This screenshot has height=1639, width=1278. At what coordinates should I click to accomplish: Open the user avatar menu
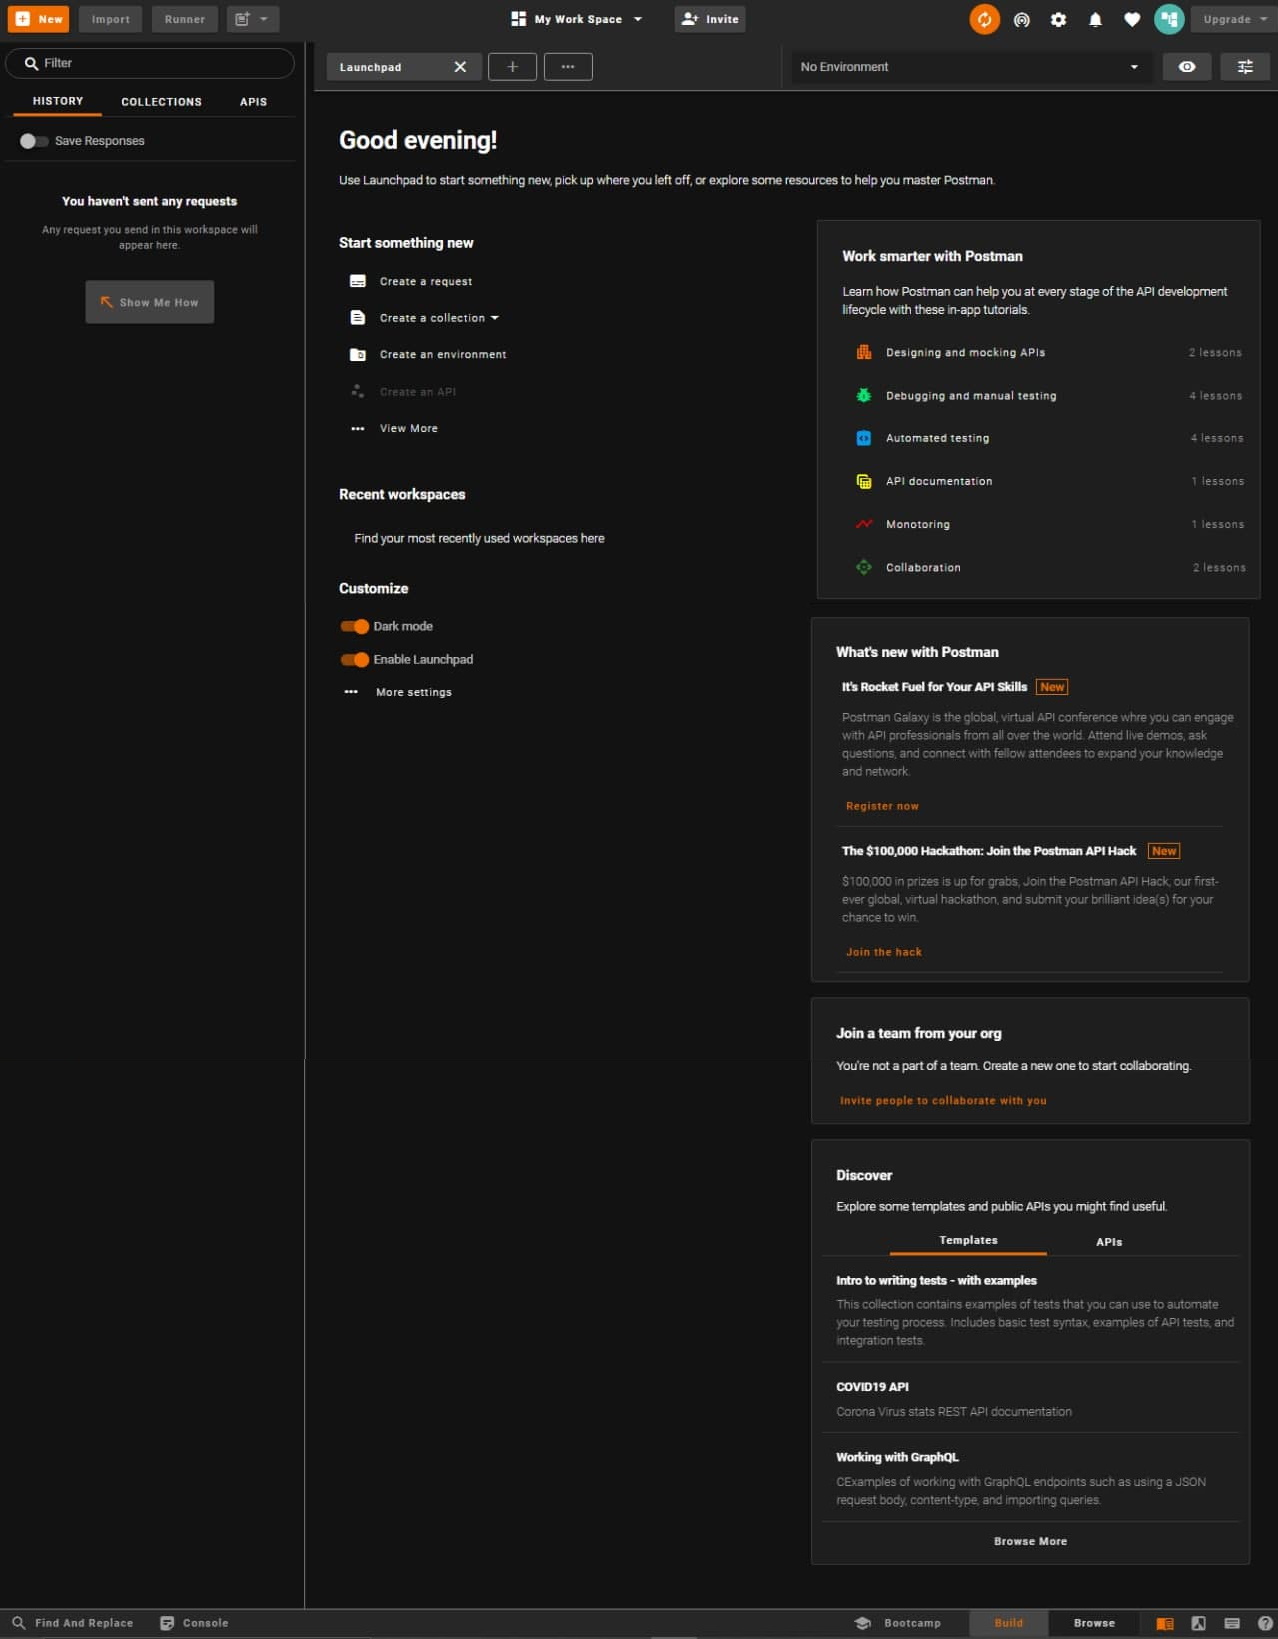(1168, 19)
